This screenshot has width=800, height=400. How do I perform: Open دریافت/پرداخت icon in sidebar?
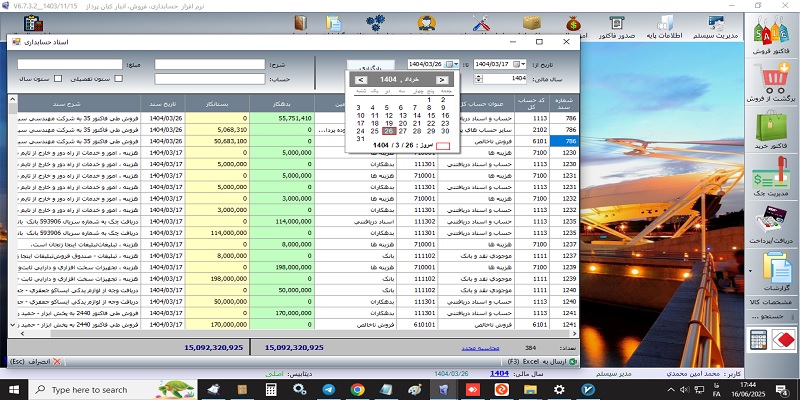771,220
